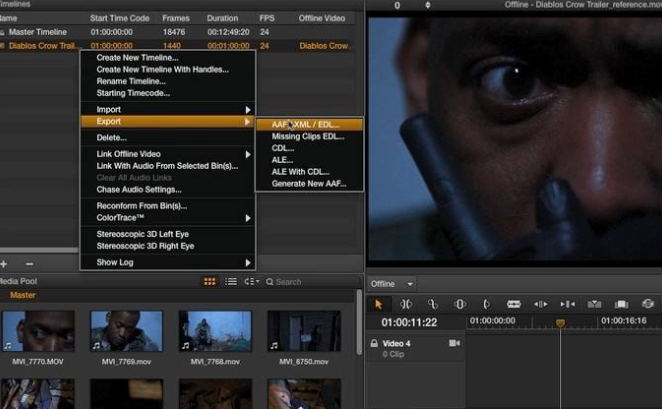Switch media pool to thumbnail grid view
Viewport: 662px width, 409px height.
209,282
